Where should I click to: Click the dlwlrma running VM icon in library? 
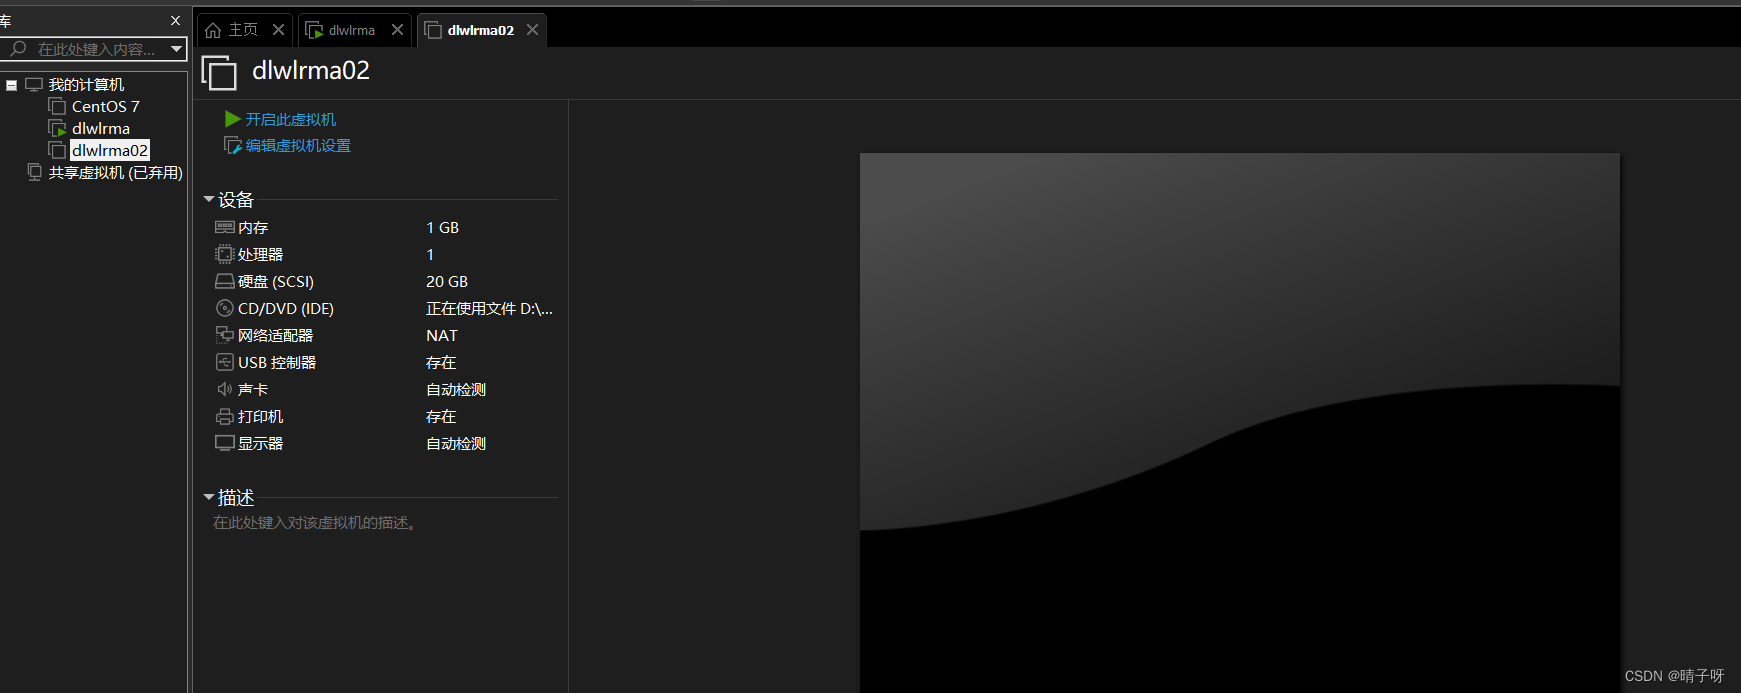[58, 128]
